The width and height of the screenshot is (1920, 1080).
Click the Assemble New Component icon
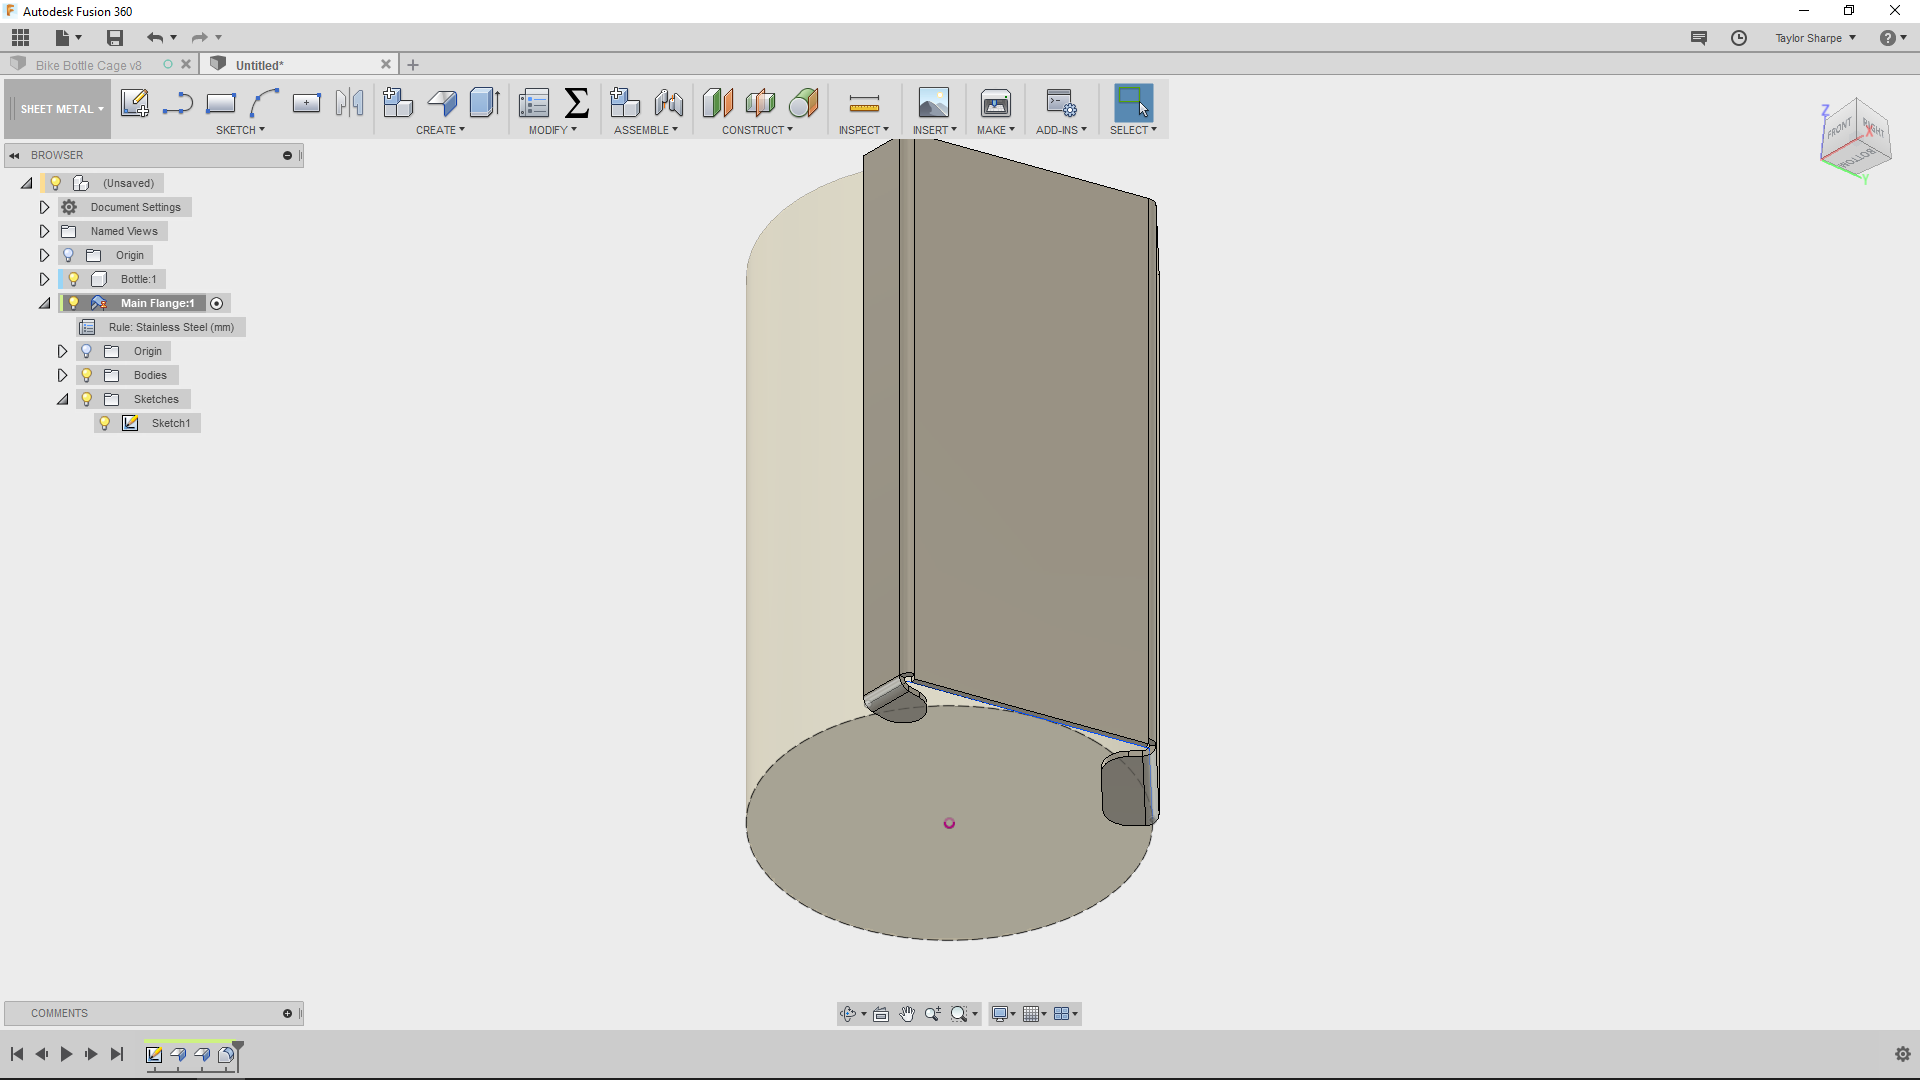pyautogui.click(x=625, y=103)
